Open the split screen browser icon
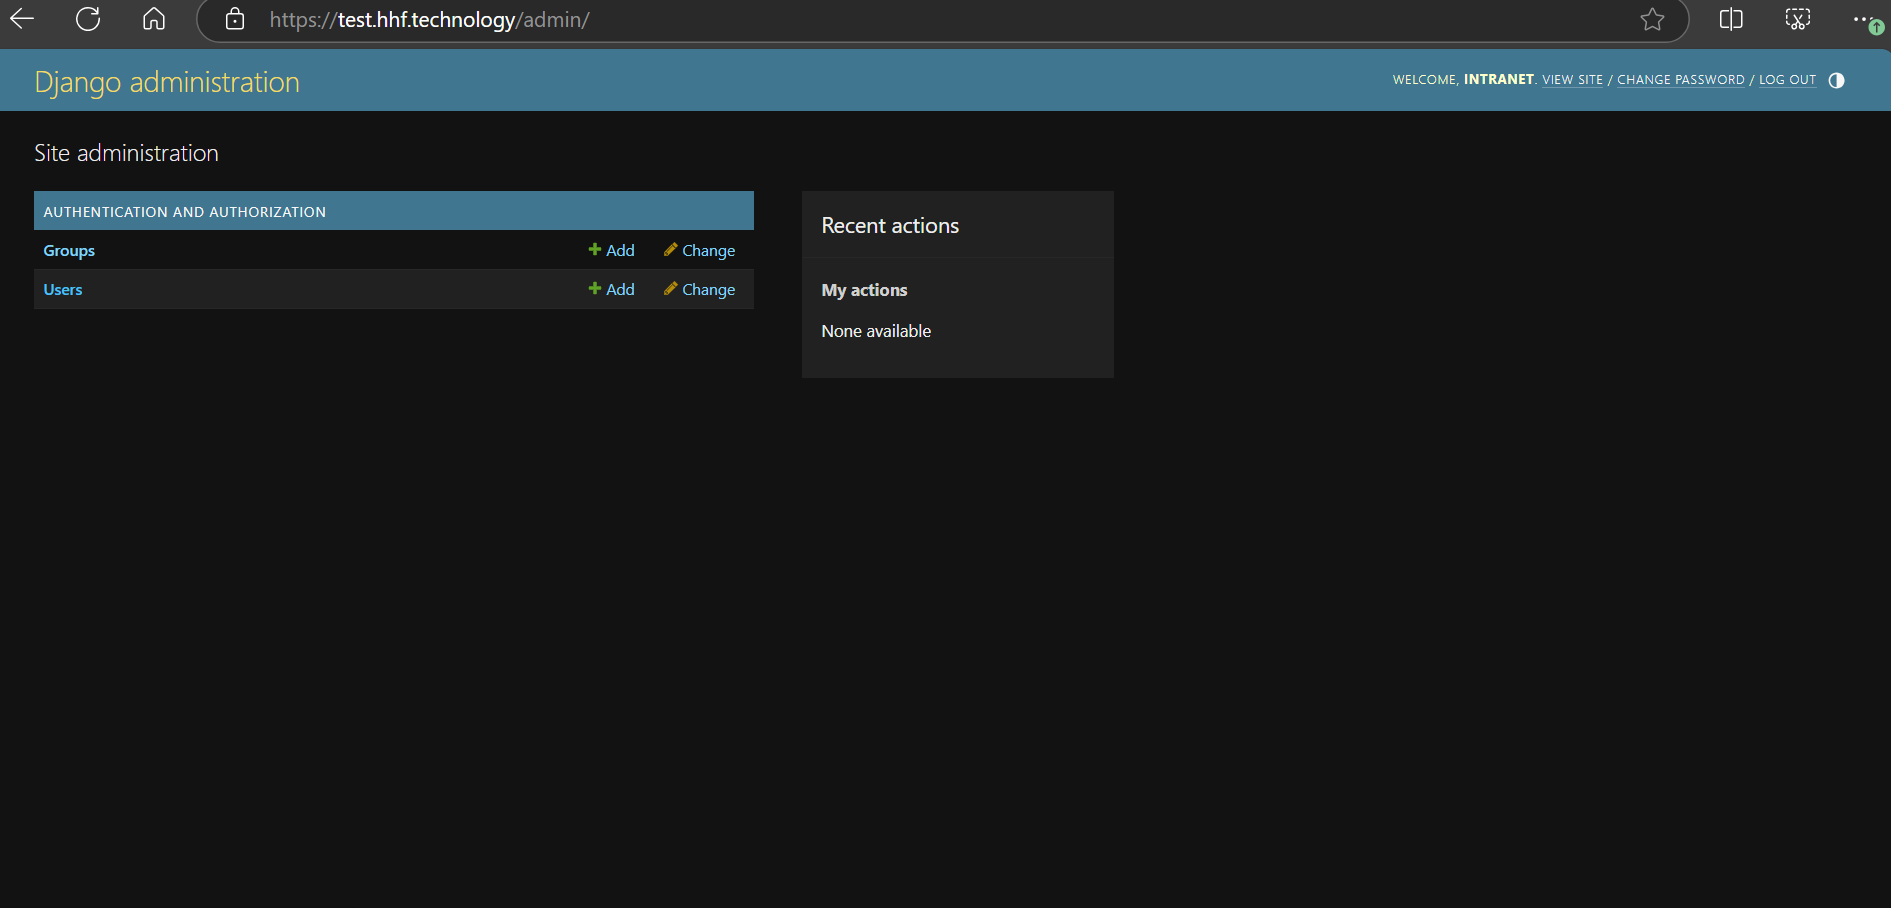Image resolution: width=1891 pixels, height=908 pixels. coord(1731,19)
